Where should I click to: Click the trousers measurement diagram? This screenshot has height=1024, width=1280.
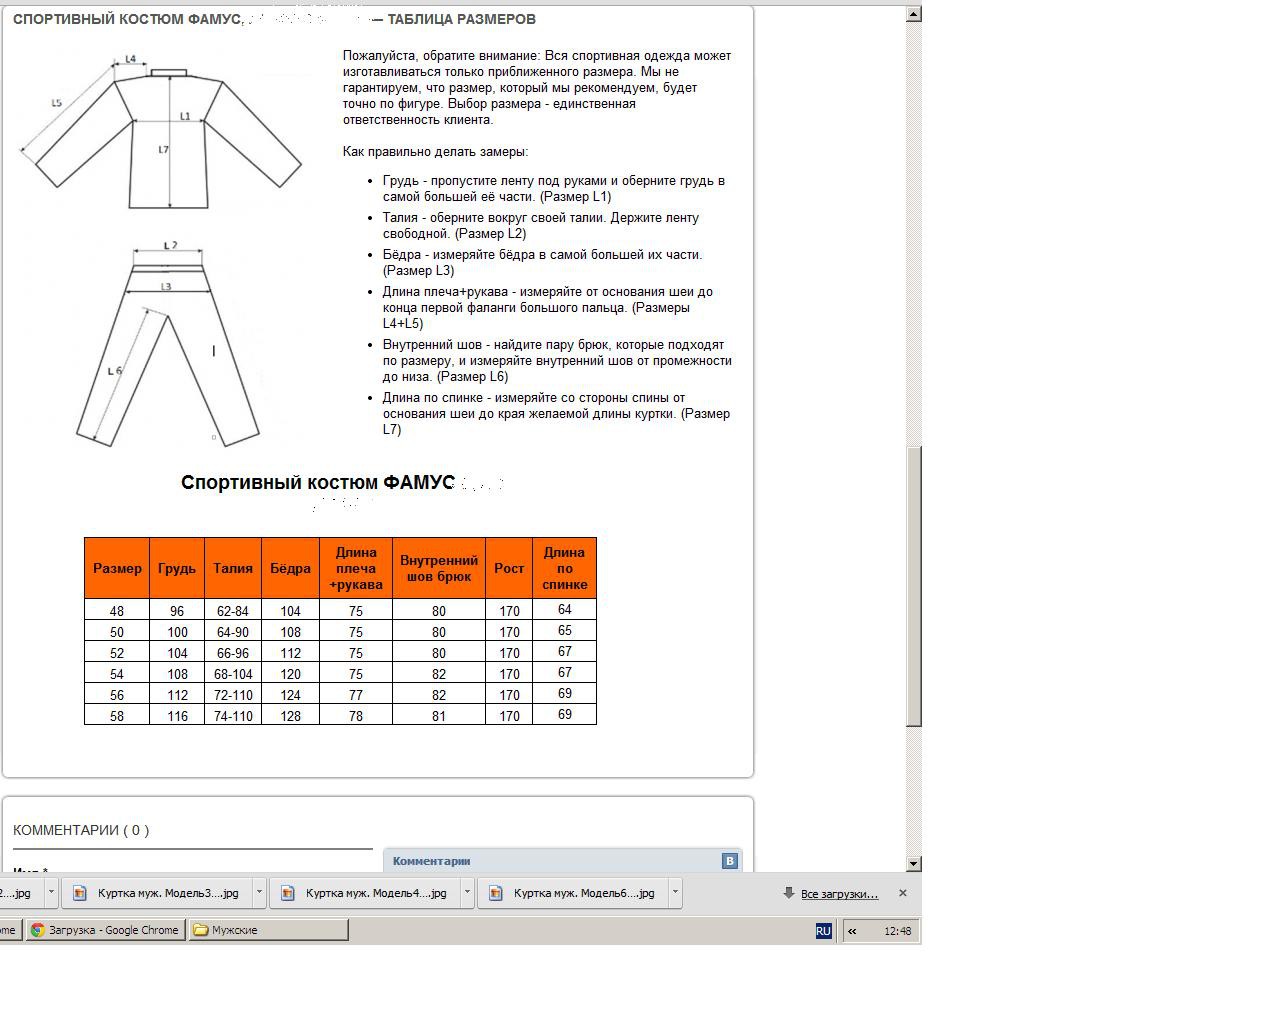(x=167, y=342)
